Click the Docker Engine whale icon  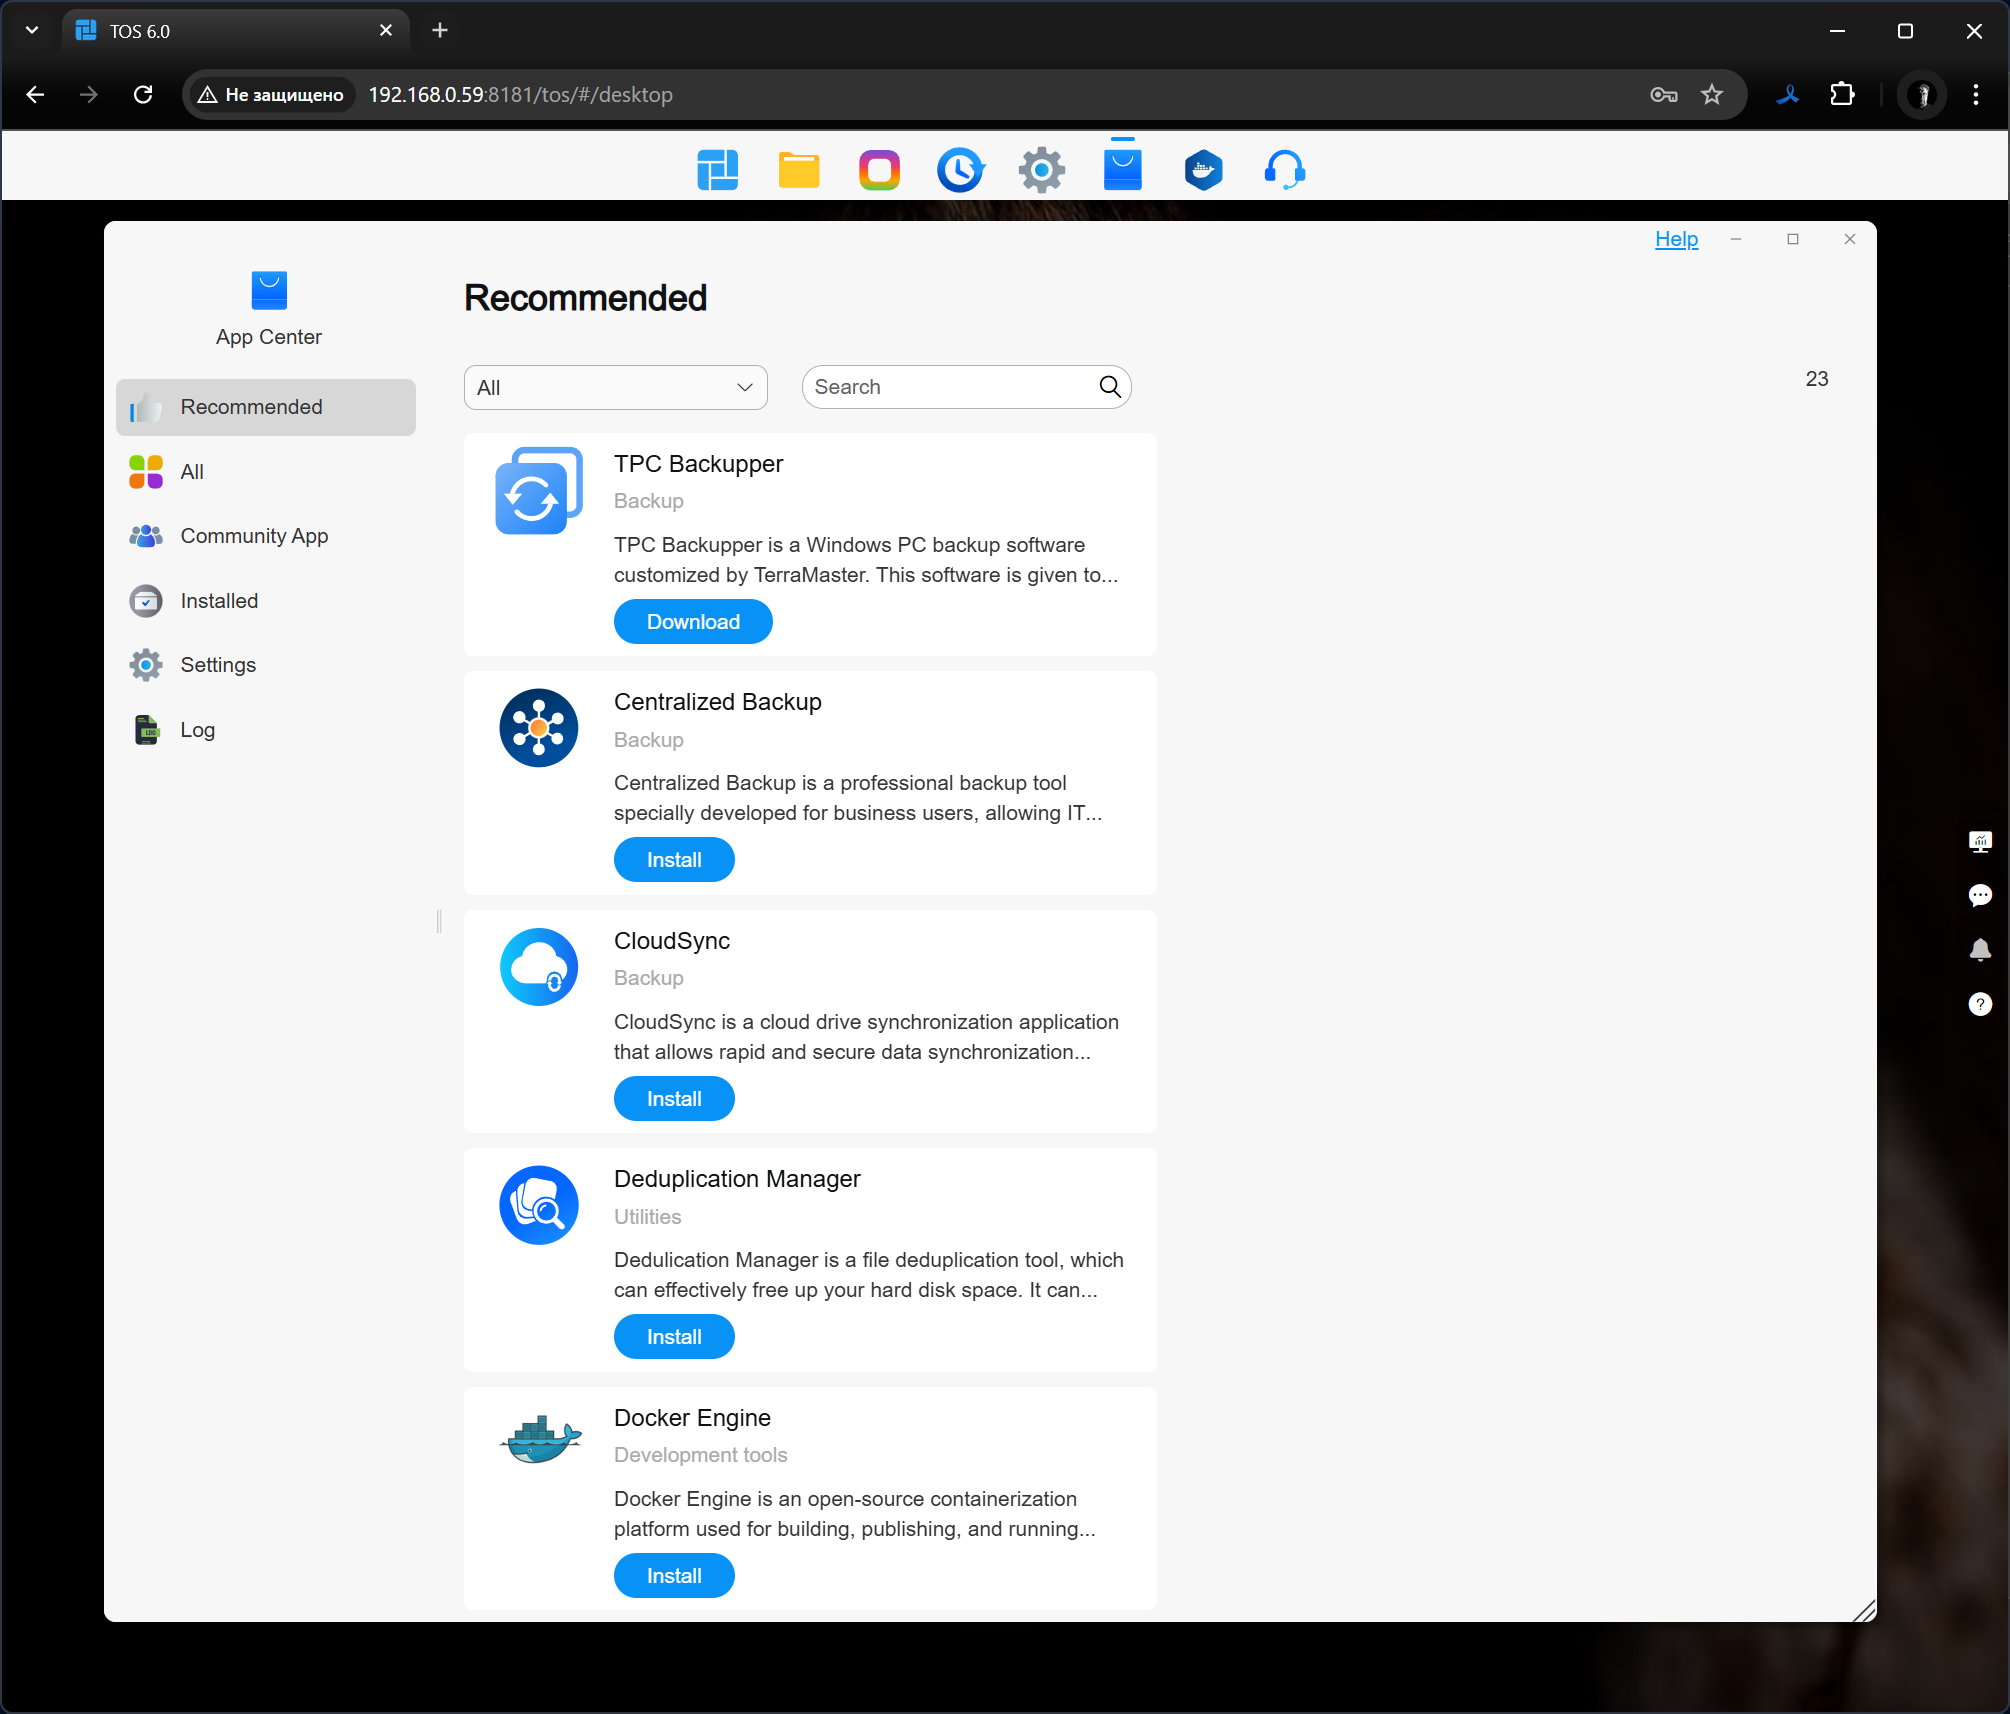[540, 1440]
